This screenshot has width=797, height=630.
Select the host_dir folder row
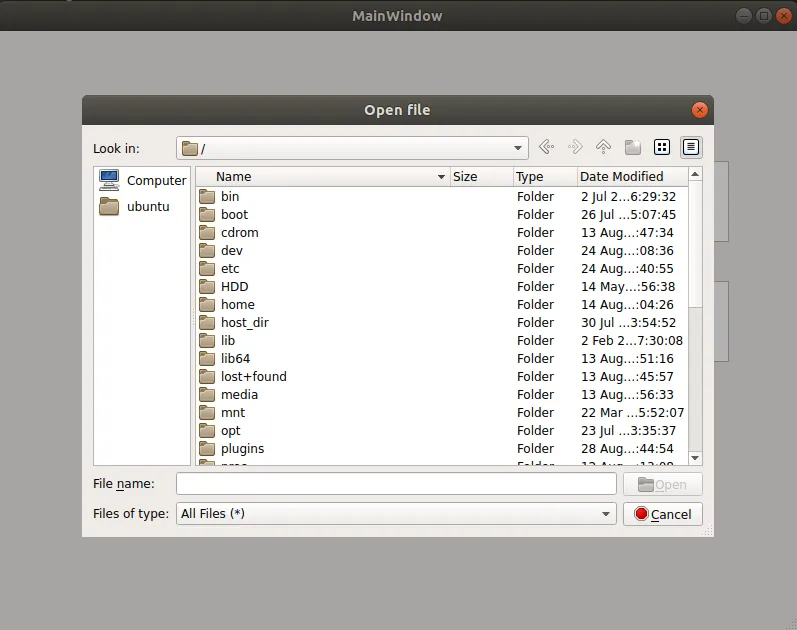pyautogui.click(x=245, y=323)
